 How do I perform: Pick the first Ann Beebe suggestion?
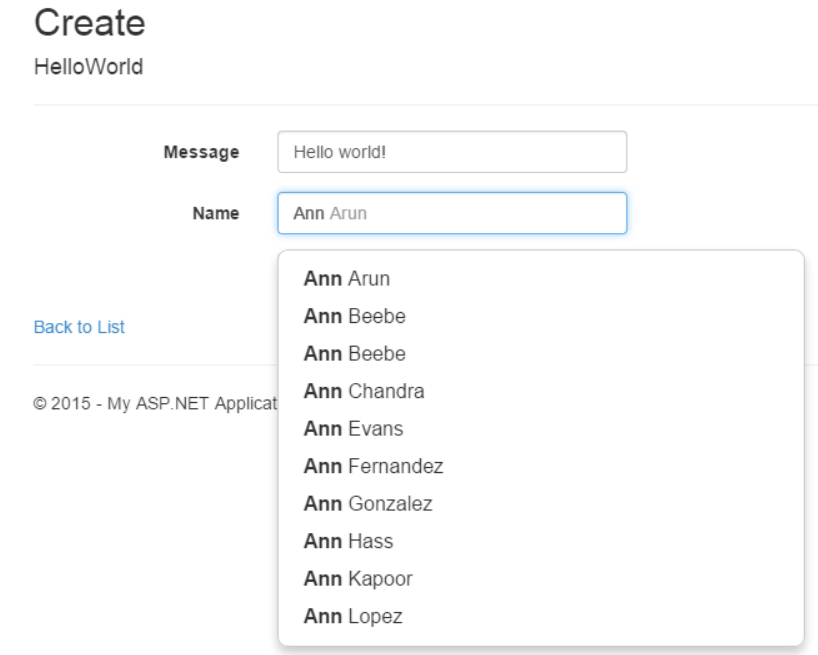[354, 317]
